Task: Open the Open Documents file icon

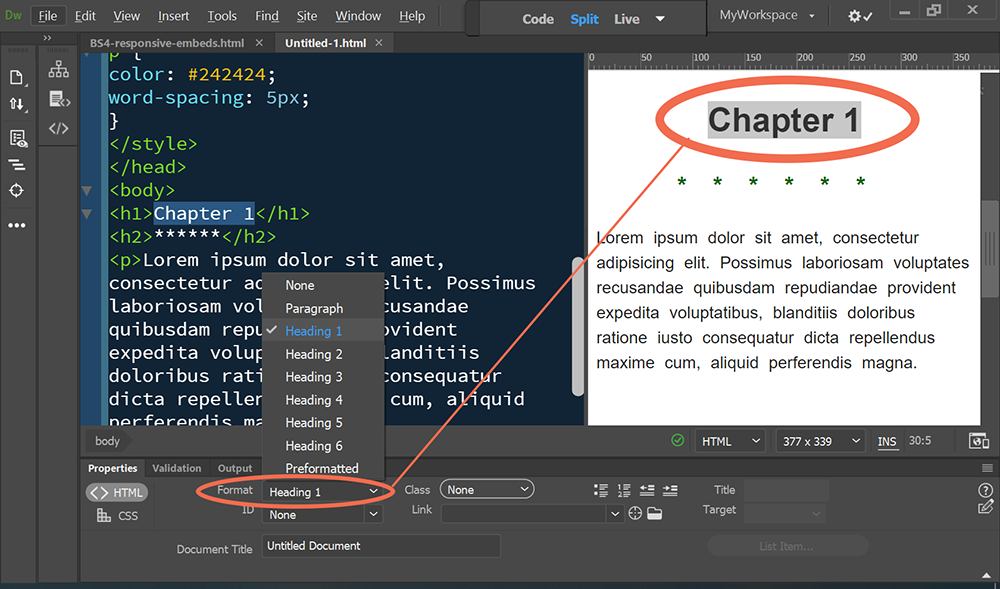Action: click(16, 78)
